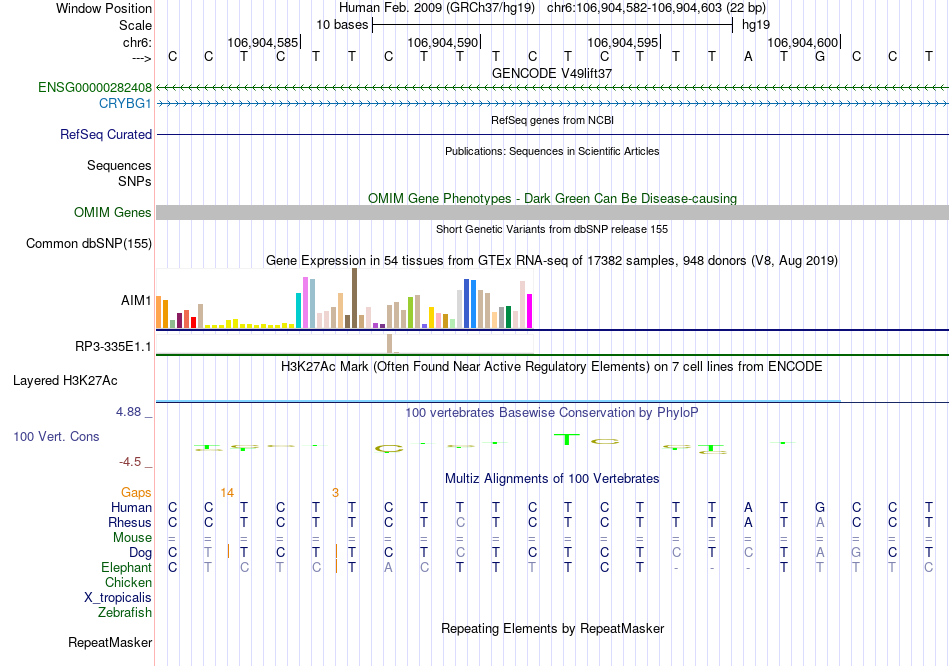Click the light blue H3K27Ac signal line
This screenshot has width=950, height=666.
pyautogui.click(x=498, y=401)
